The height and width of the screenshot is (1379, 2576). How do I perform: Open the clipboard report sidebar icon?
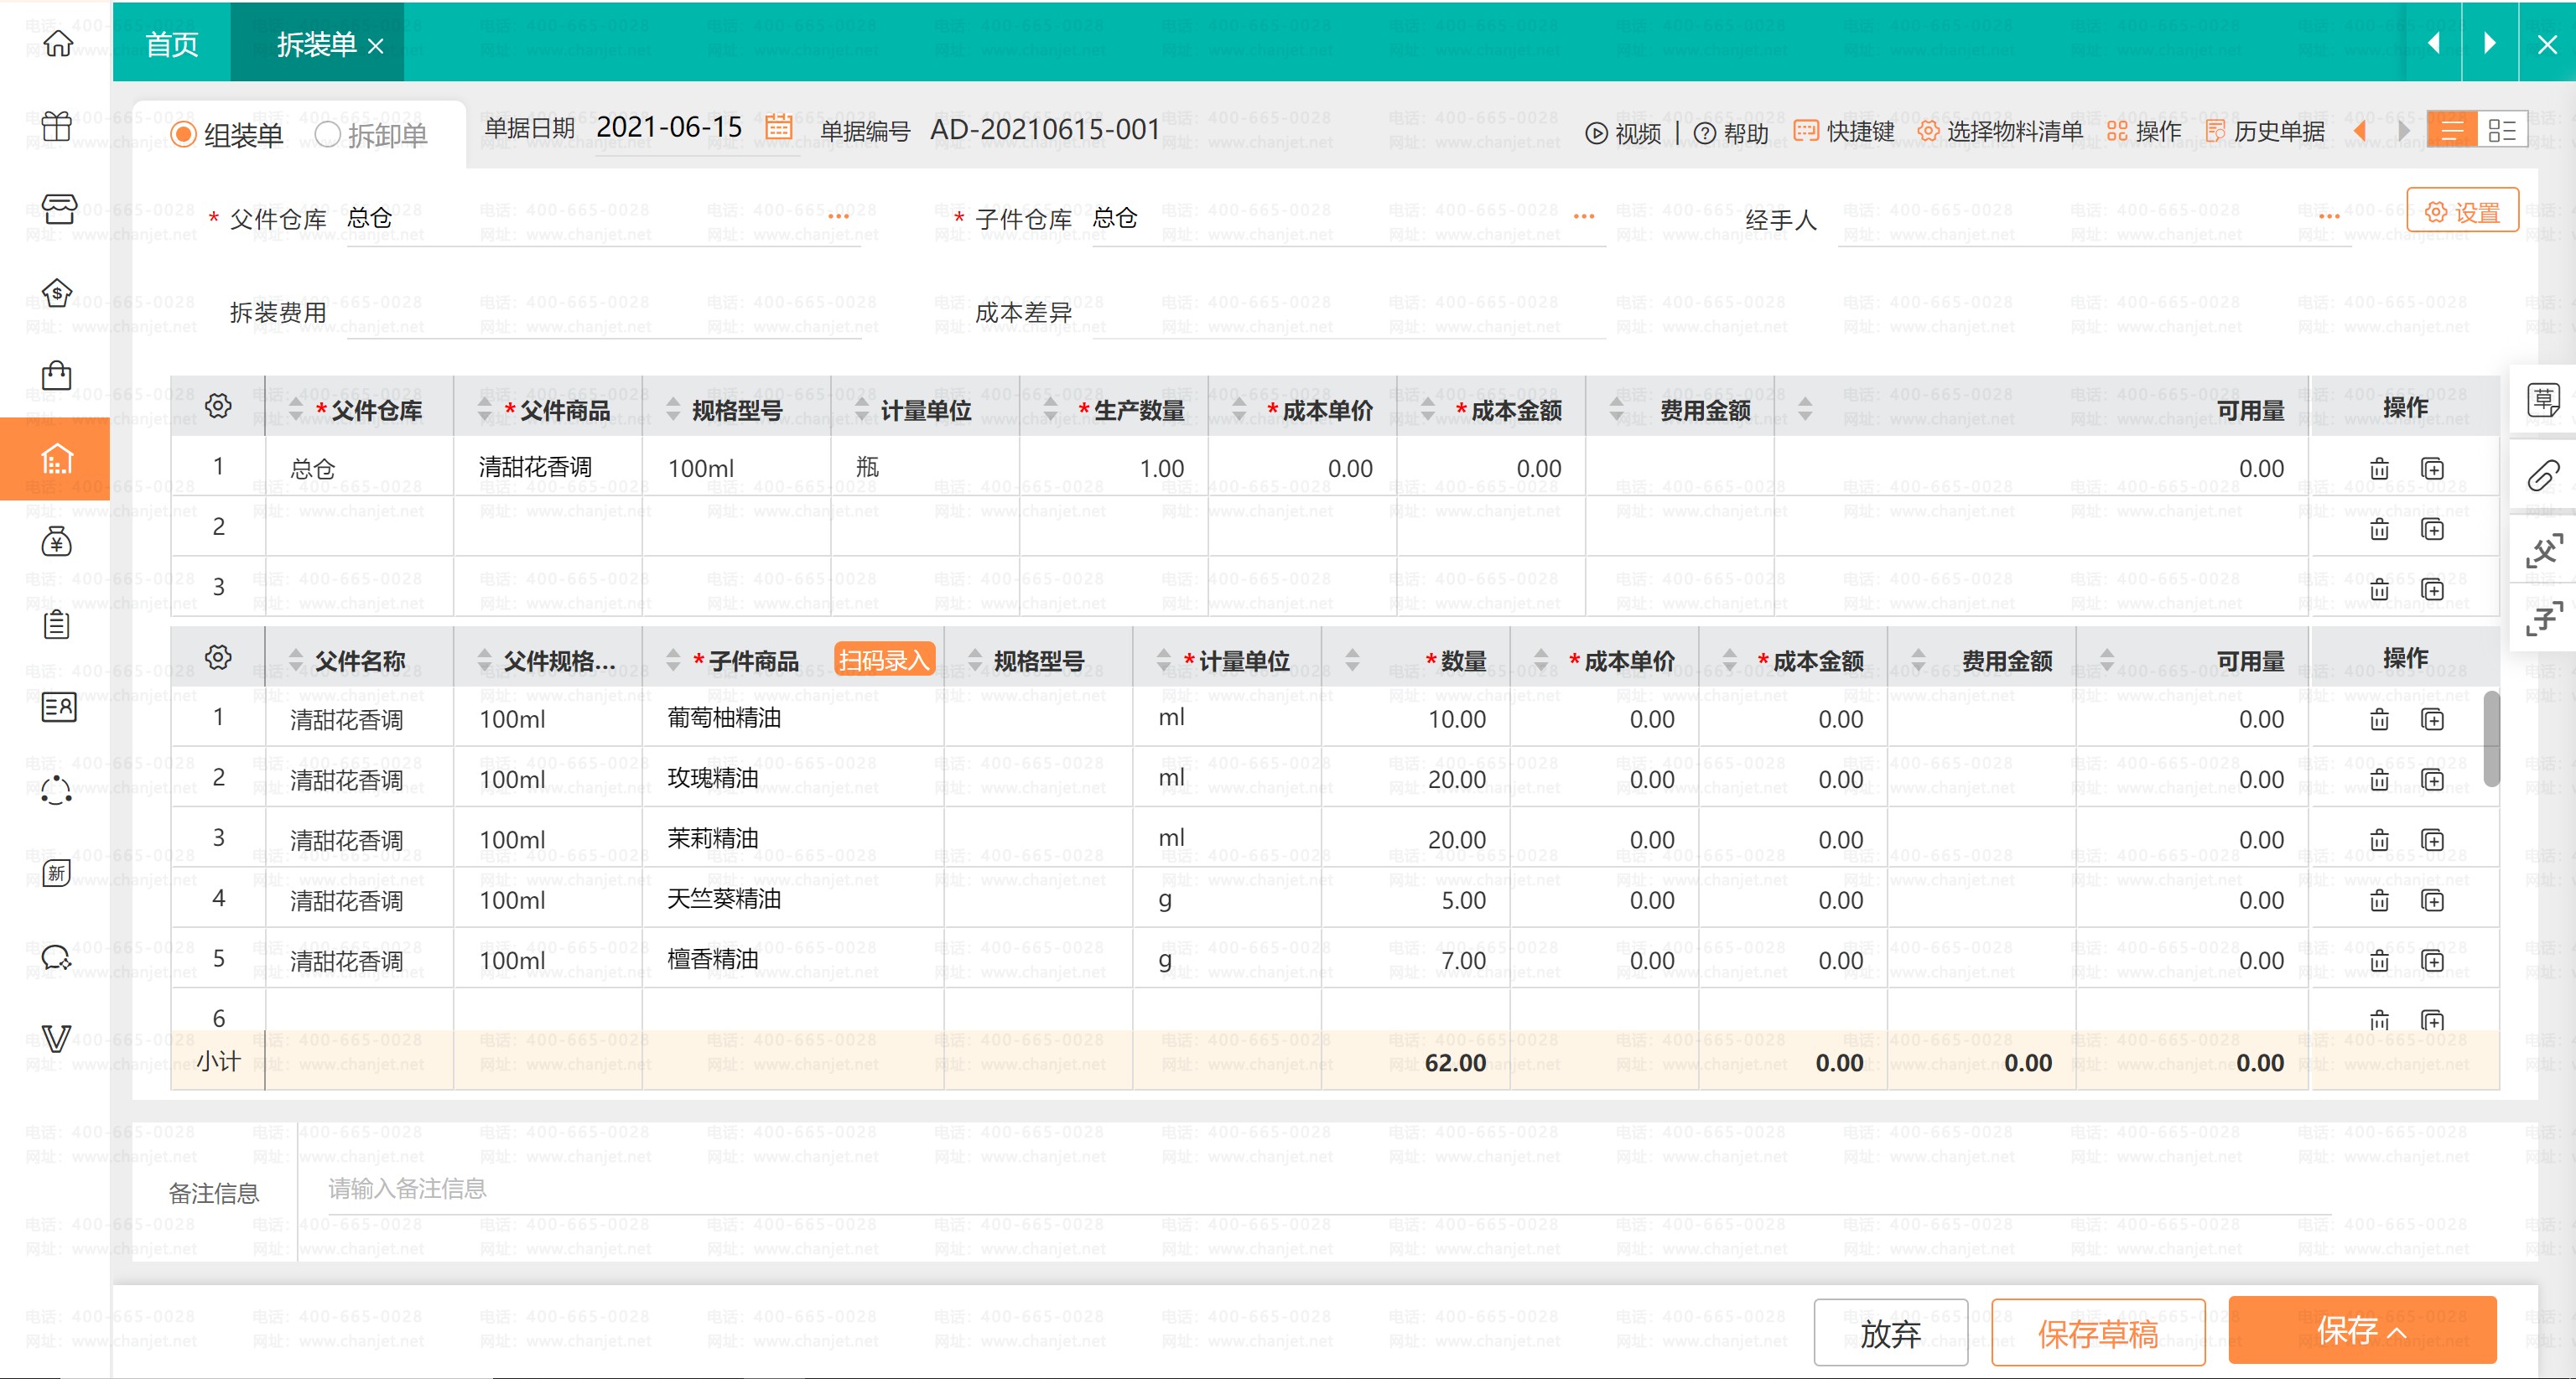click(57, 625)
